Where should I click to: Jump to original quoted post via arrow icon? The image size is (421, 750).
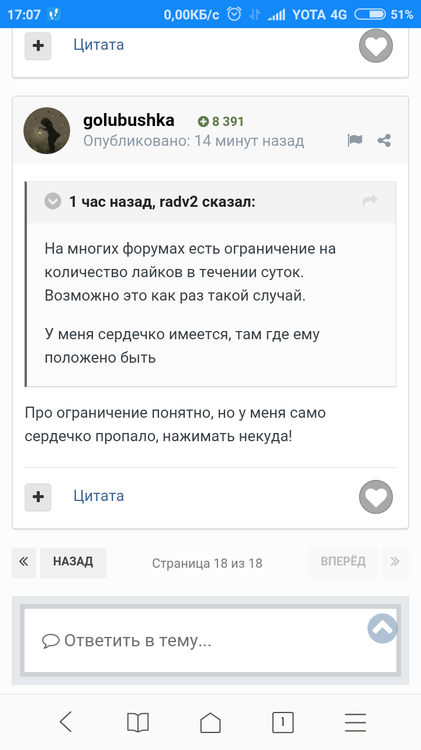(370, 201)
